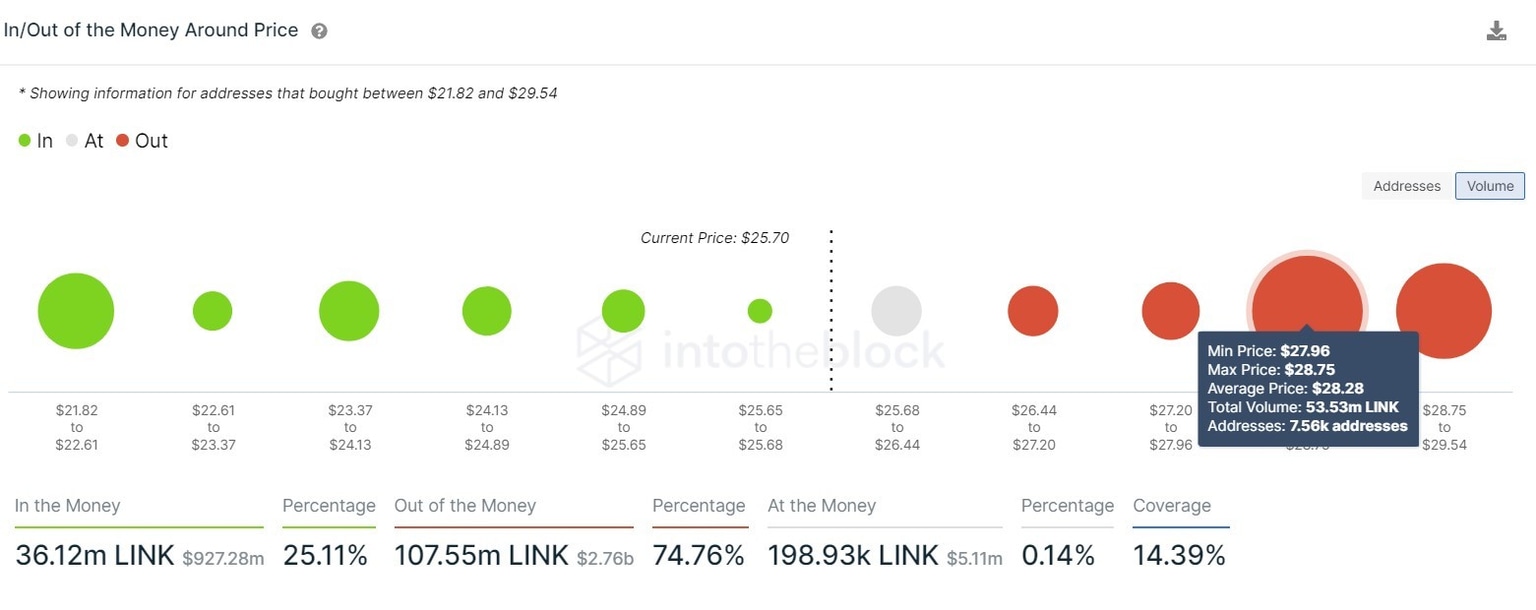Screen dimensions: 1536x610
Task: Click the In the Money heading
Action: [x=67, y=506]
